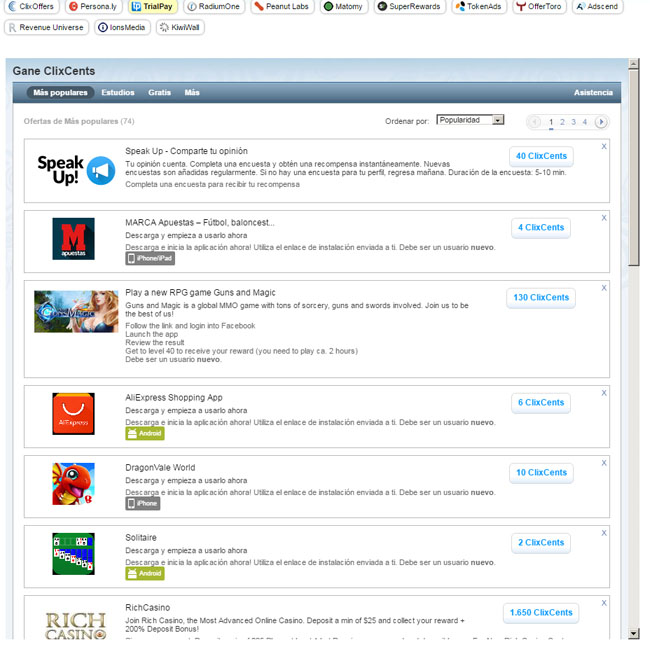650x654 pixels.
Task: Claim the 1.650 ClixCents RichCasino offer
Action: 541,613
